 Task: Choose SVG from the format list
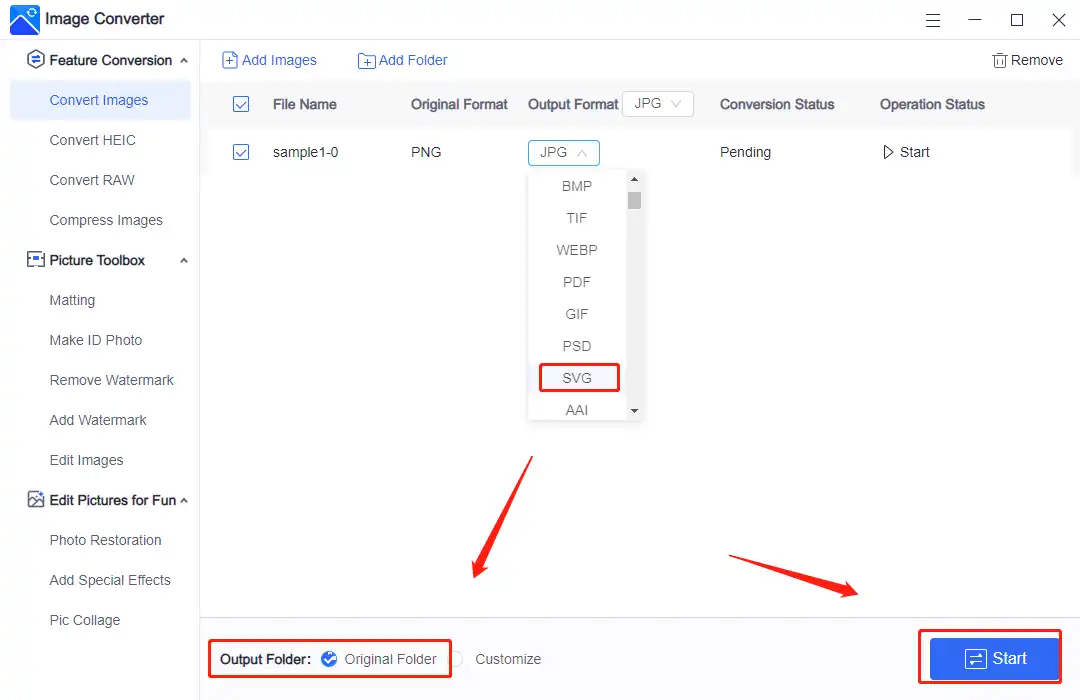[577, 378]
